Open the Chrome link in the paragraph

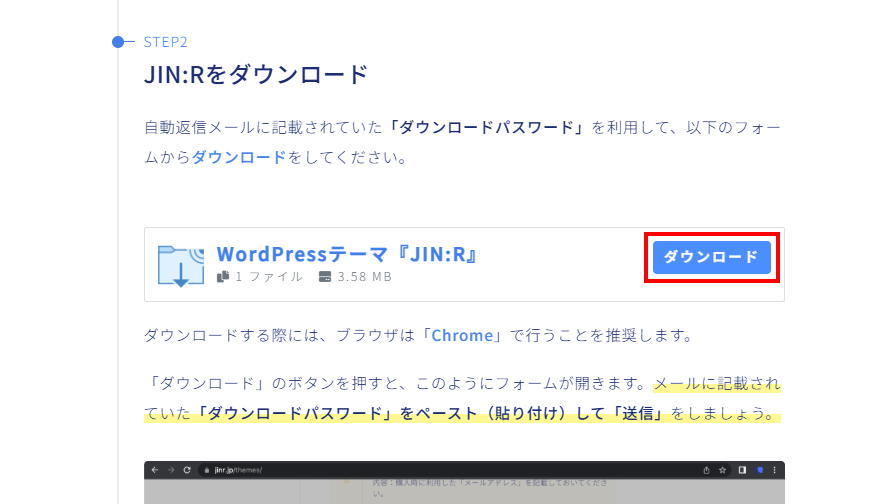(x=462, y=335)
